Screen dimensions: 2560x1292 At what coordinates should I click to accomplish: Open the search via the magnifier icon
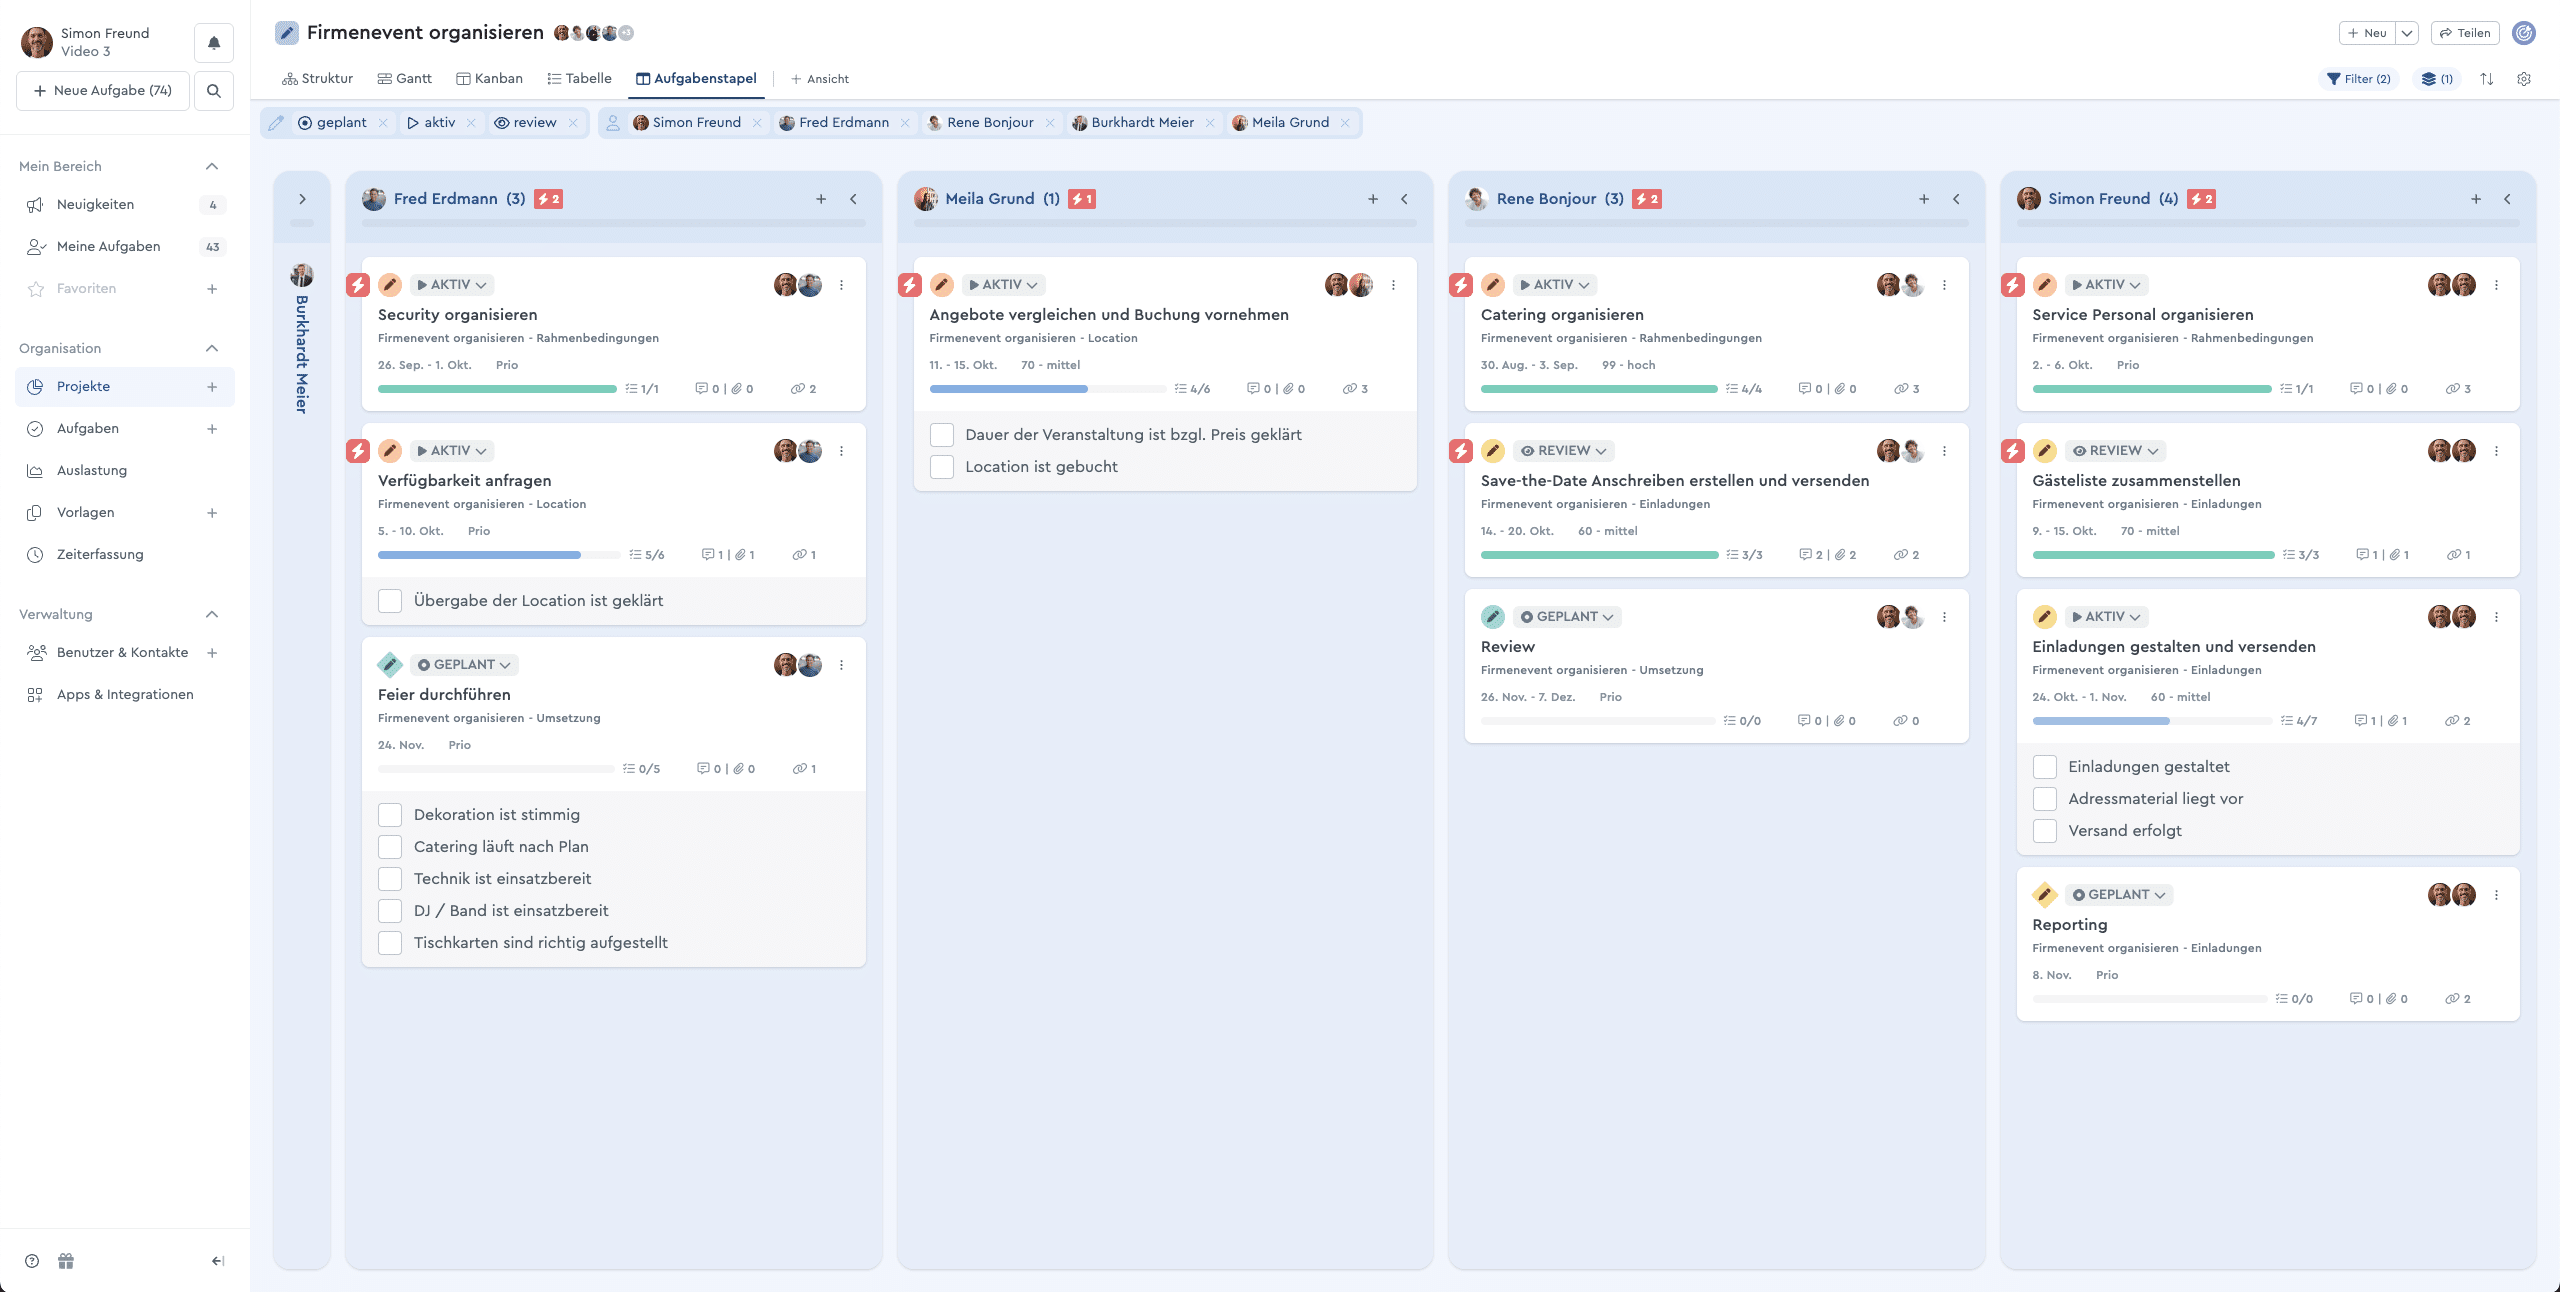pos(213,90)
